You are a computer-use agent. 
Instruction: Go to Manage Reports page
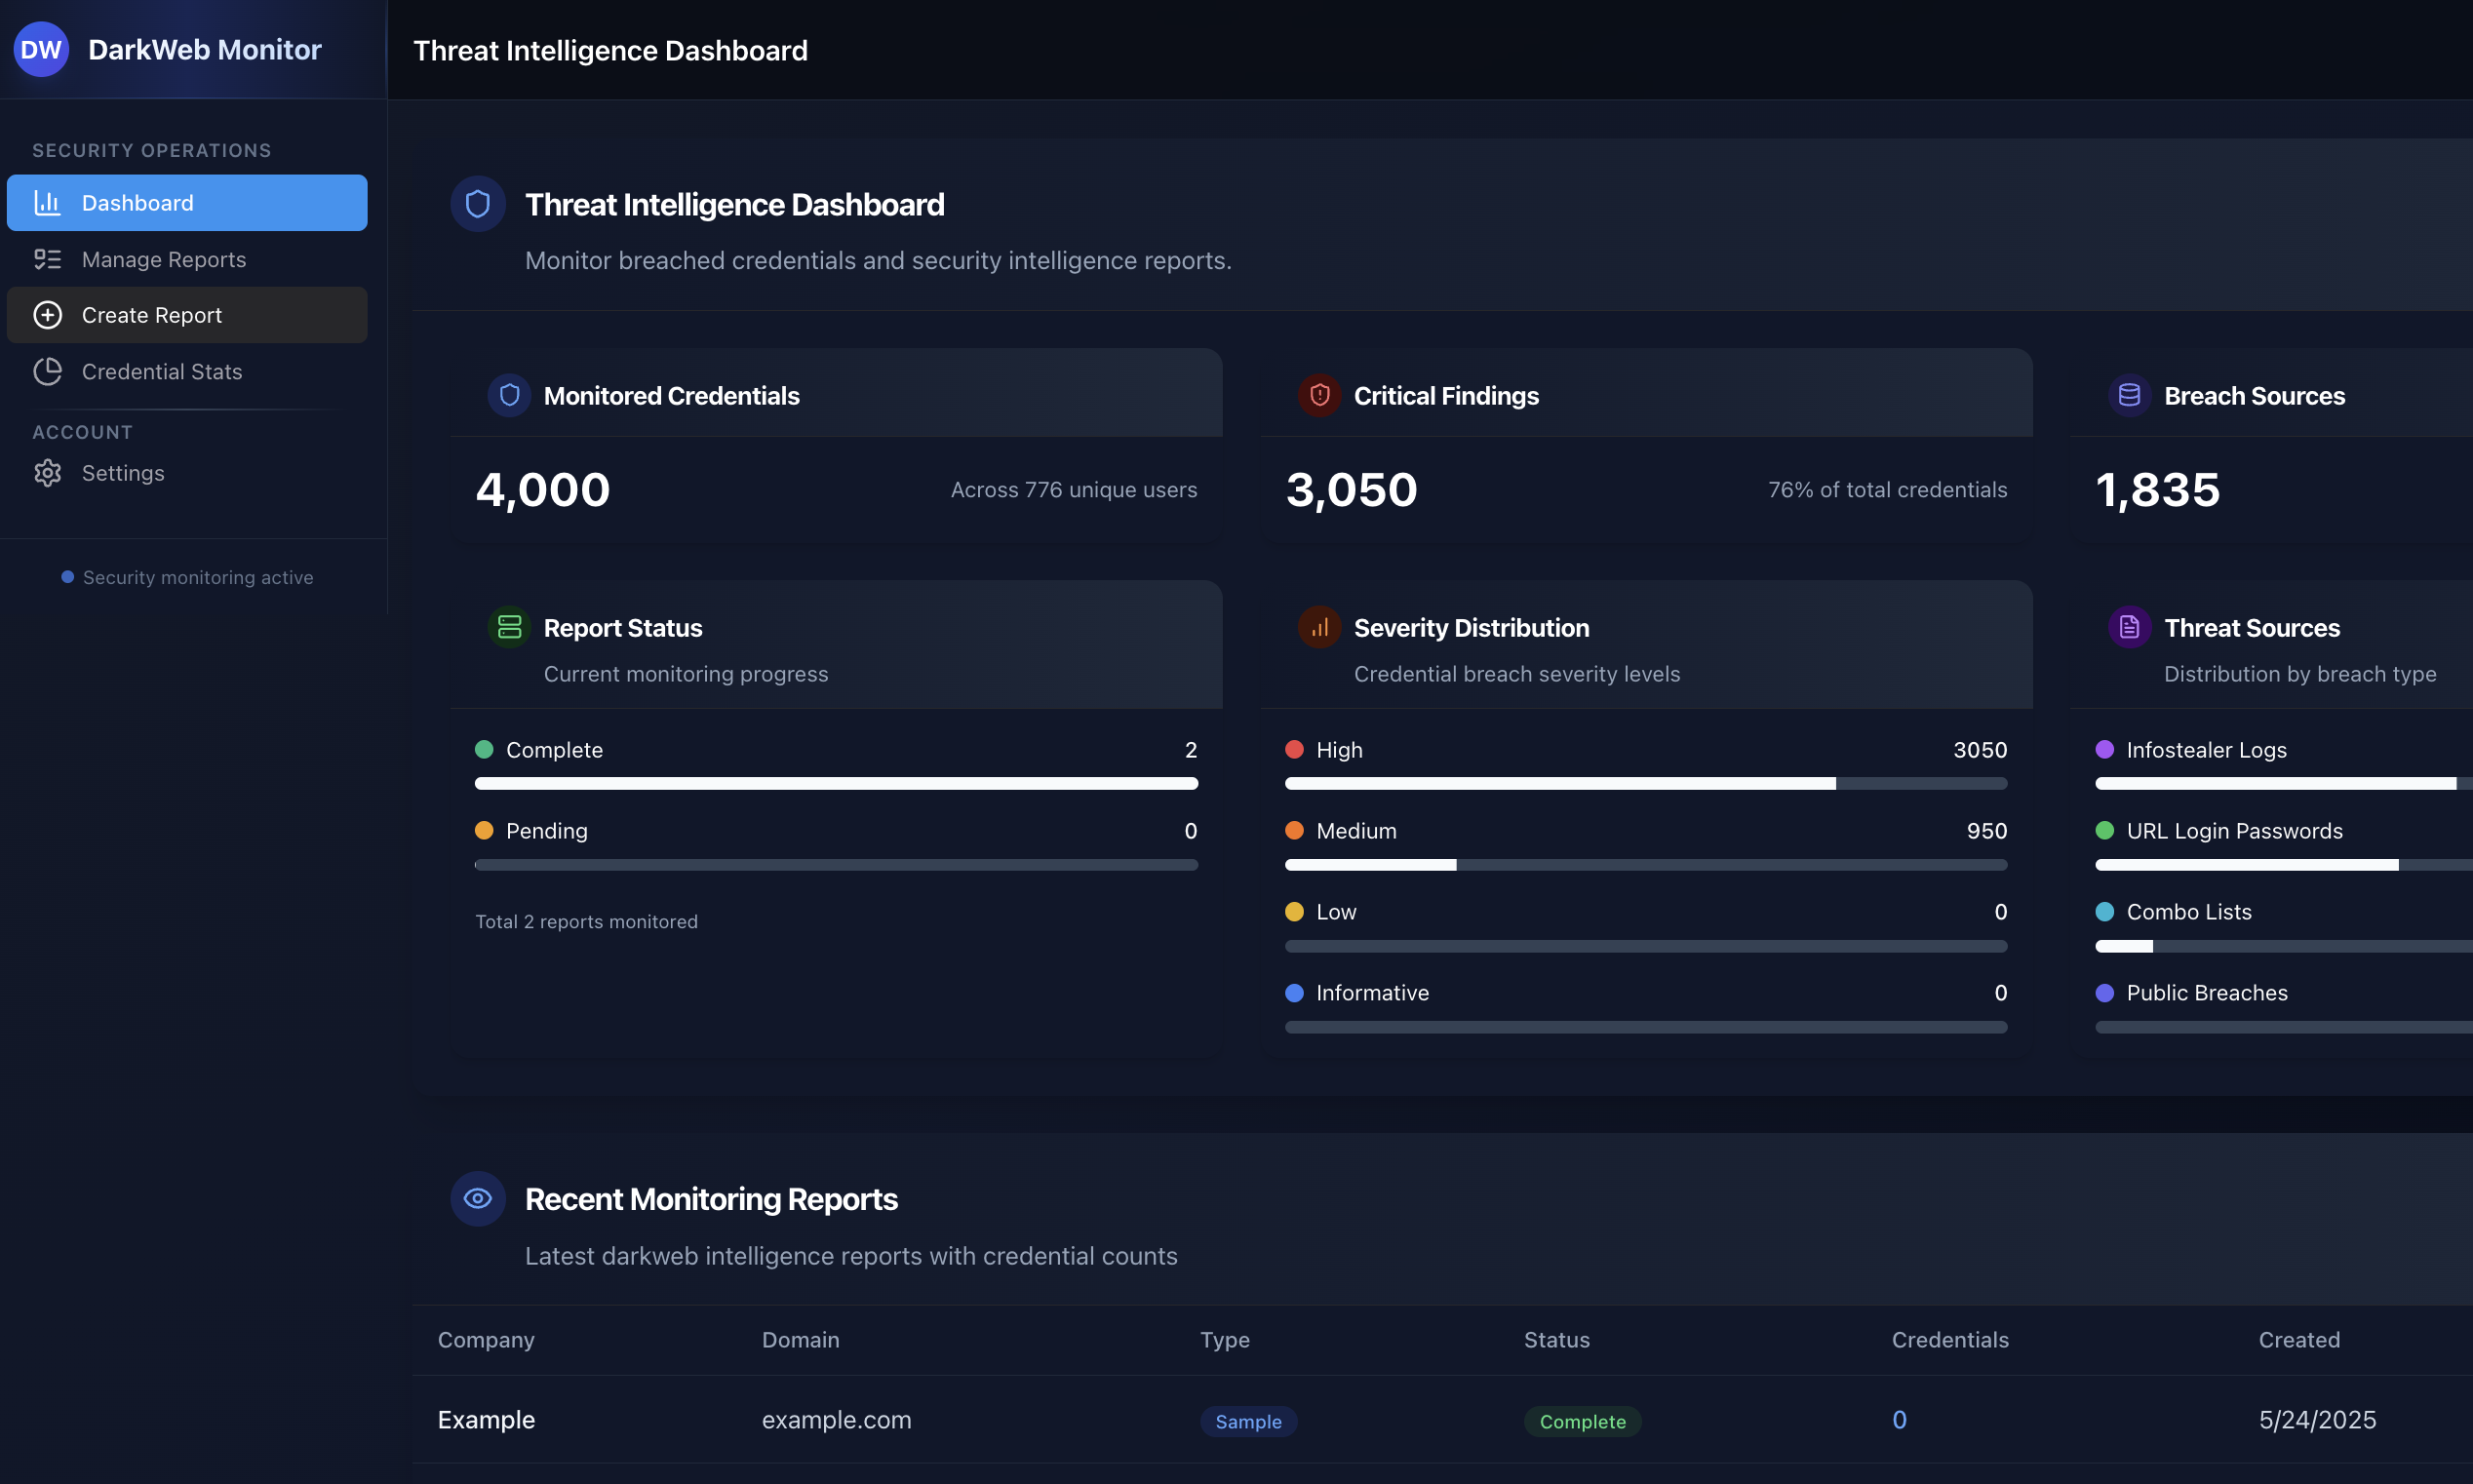pyautogui.click(x=164, y=260)
